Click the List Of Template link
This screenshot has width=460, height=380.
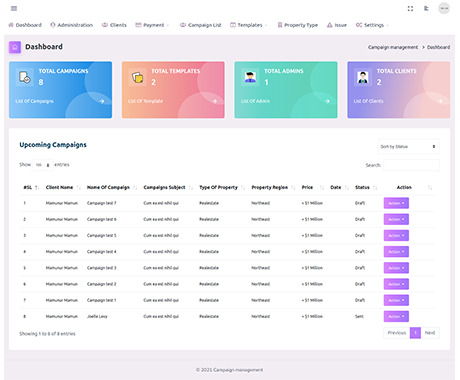pyautogui.click(x=146, y=101)
